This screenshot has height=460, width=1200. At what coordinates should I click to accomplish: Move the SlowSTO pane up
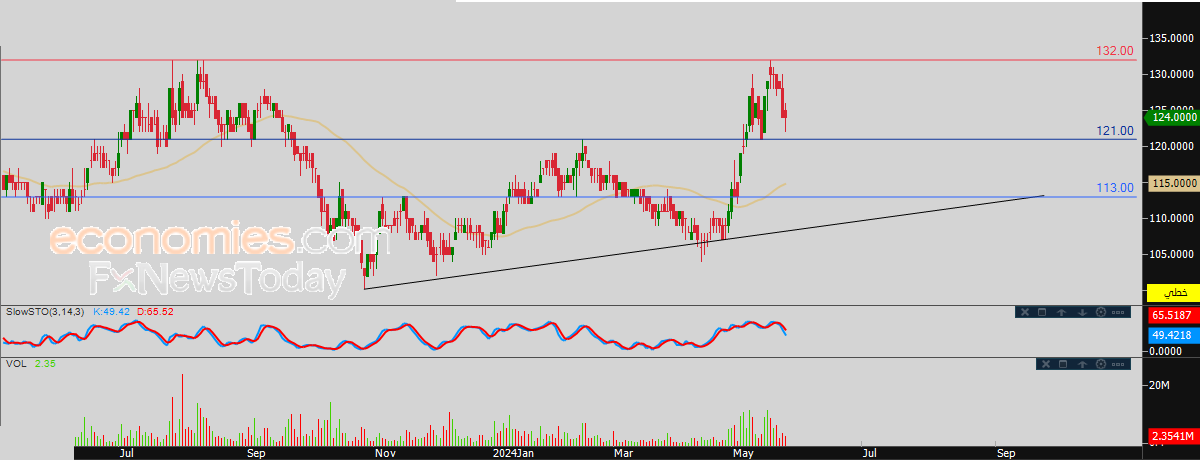point(1061,312)
